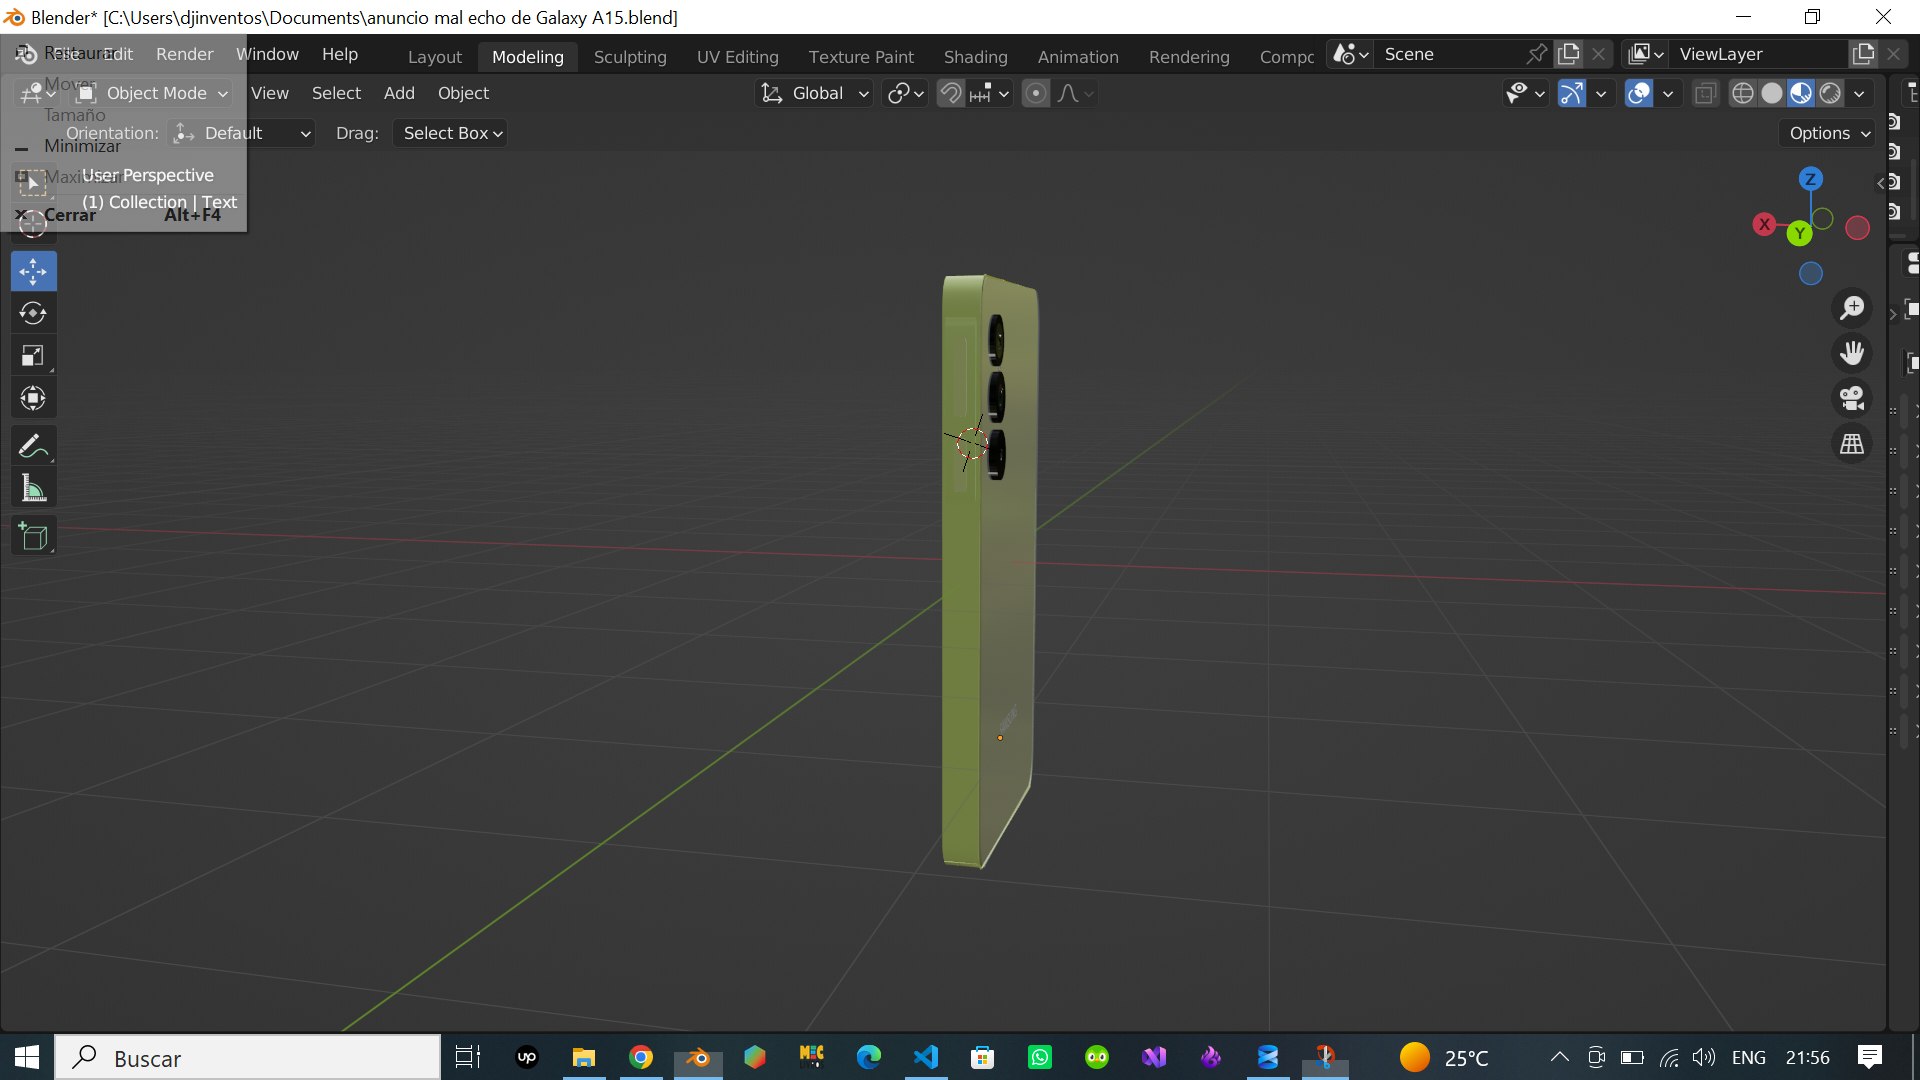Click the Y axis on navigation gizmo

click(x=1799, y=233)
